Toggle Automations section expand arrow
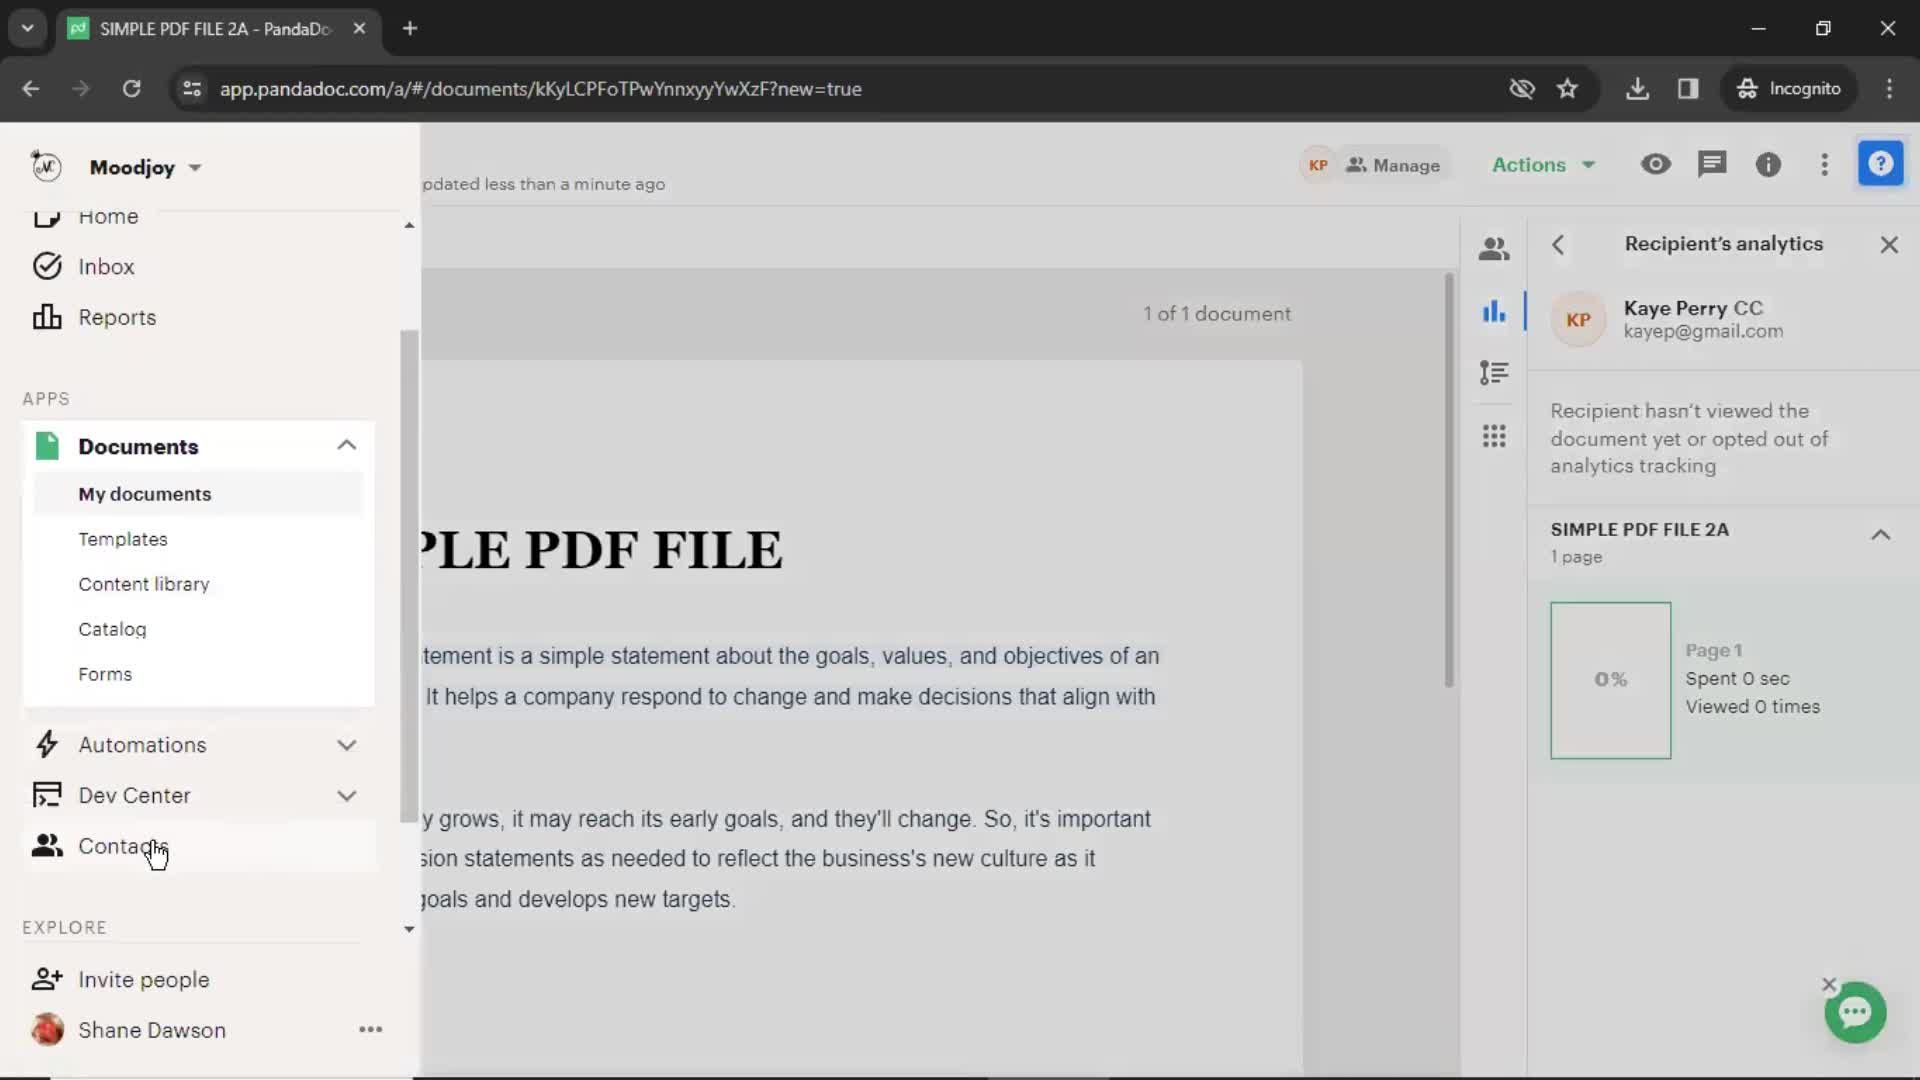 (348, 744)
